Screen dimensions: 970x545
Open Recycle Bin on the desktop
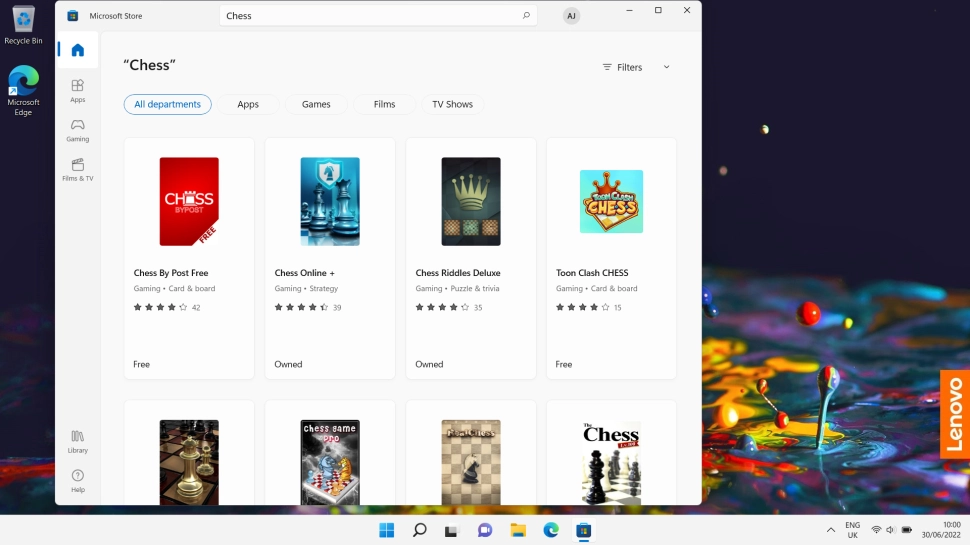[x=24, y=25]
